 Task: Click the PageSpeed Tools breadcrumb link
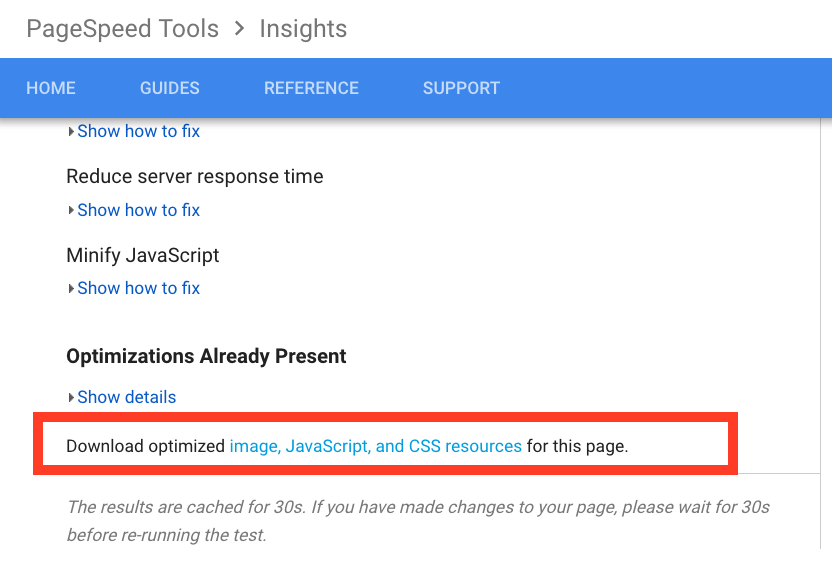click(122, 29)
